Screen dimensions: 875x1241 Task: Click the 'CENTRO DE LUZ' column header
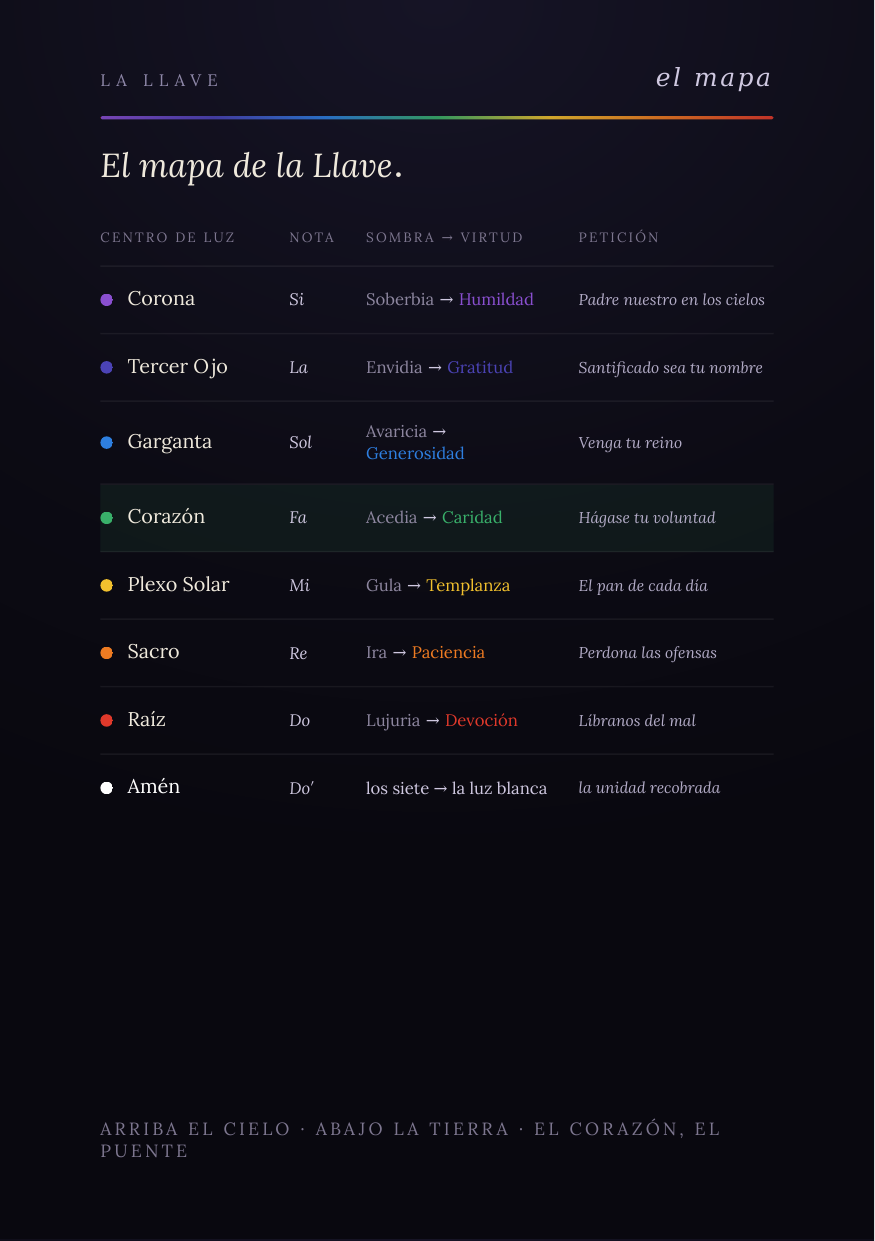(168, 237)
